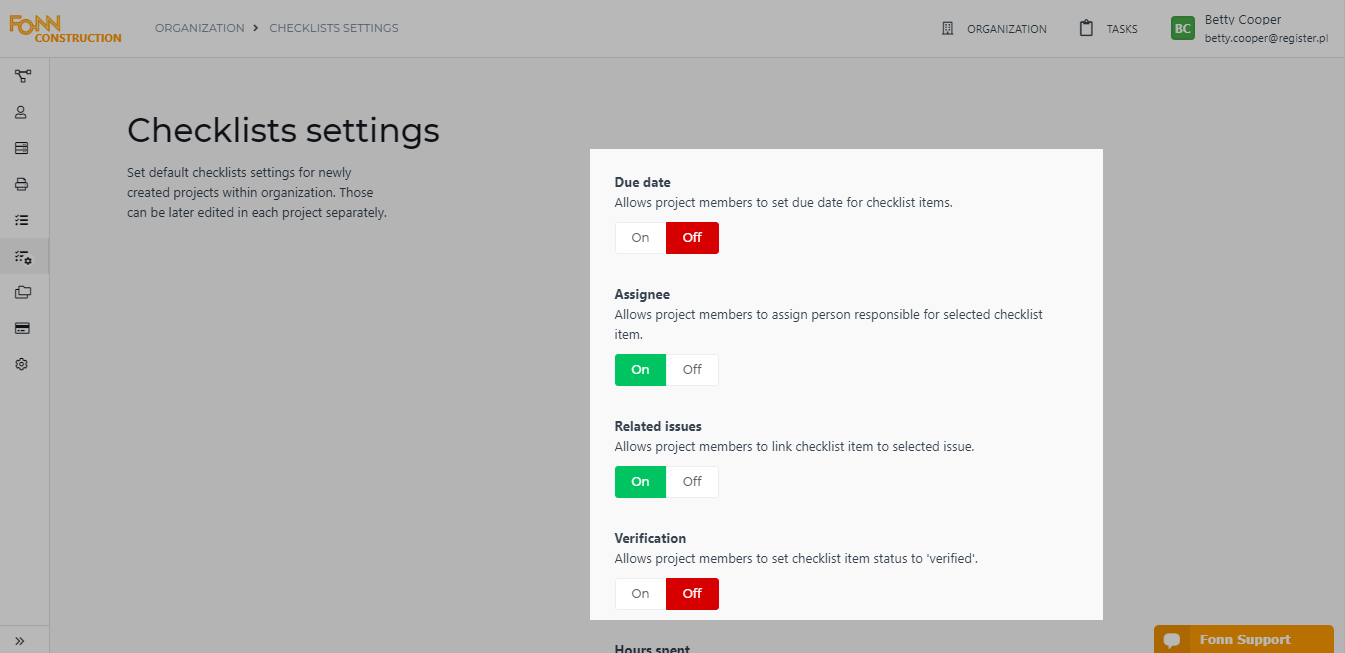Viewport: 1345px width, 653px height.
Task: Open the ORGANIZATION top bar item
Action: [994, 28]
